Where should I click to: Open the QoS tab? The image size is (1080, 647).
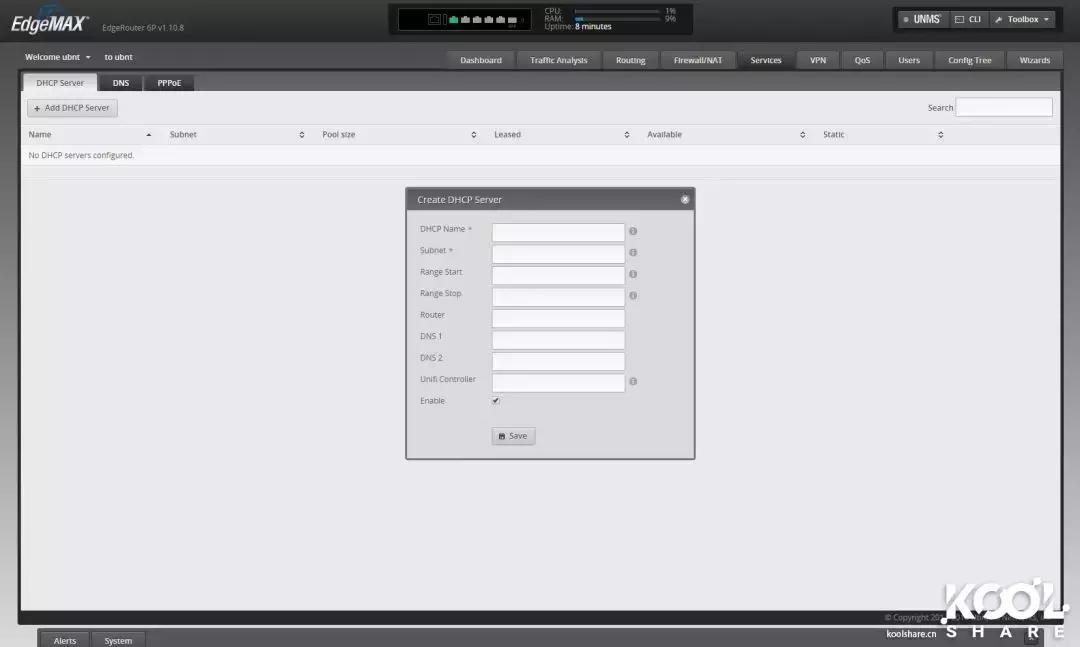click(x=862, y=60)
